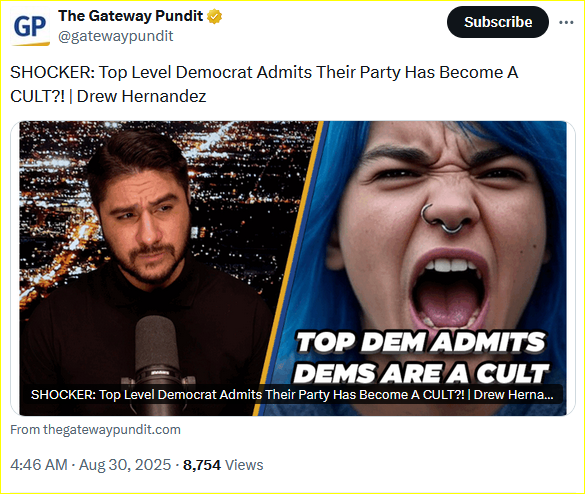Click the 4:46 AM Aug 30, 2025 timestamp

pyautogui.click(x=91, y=465)
